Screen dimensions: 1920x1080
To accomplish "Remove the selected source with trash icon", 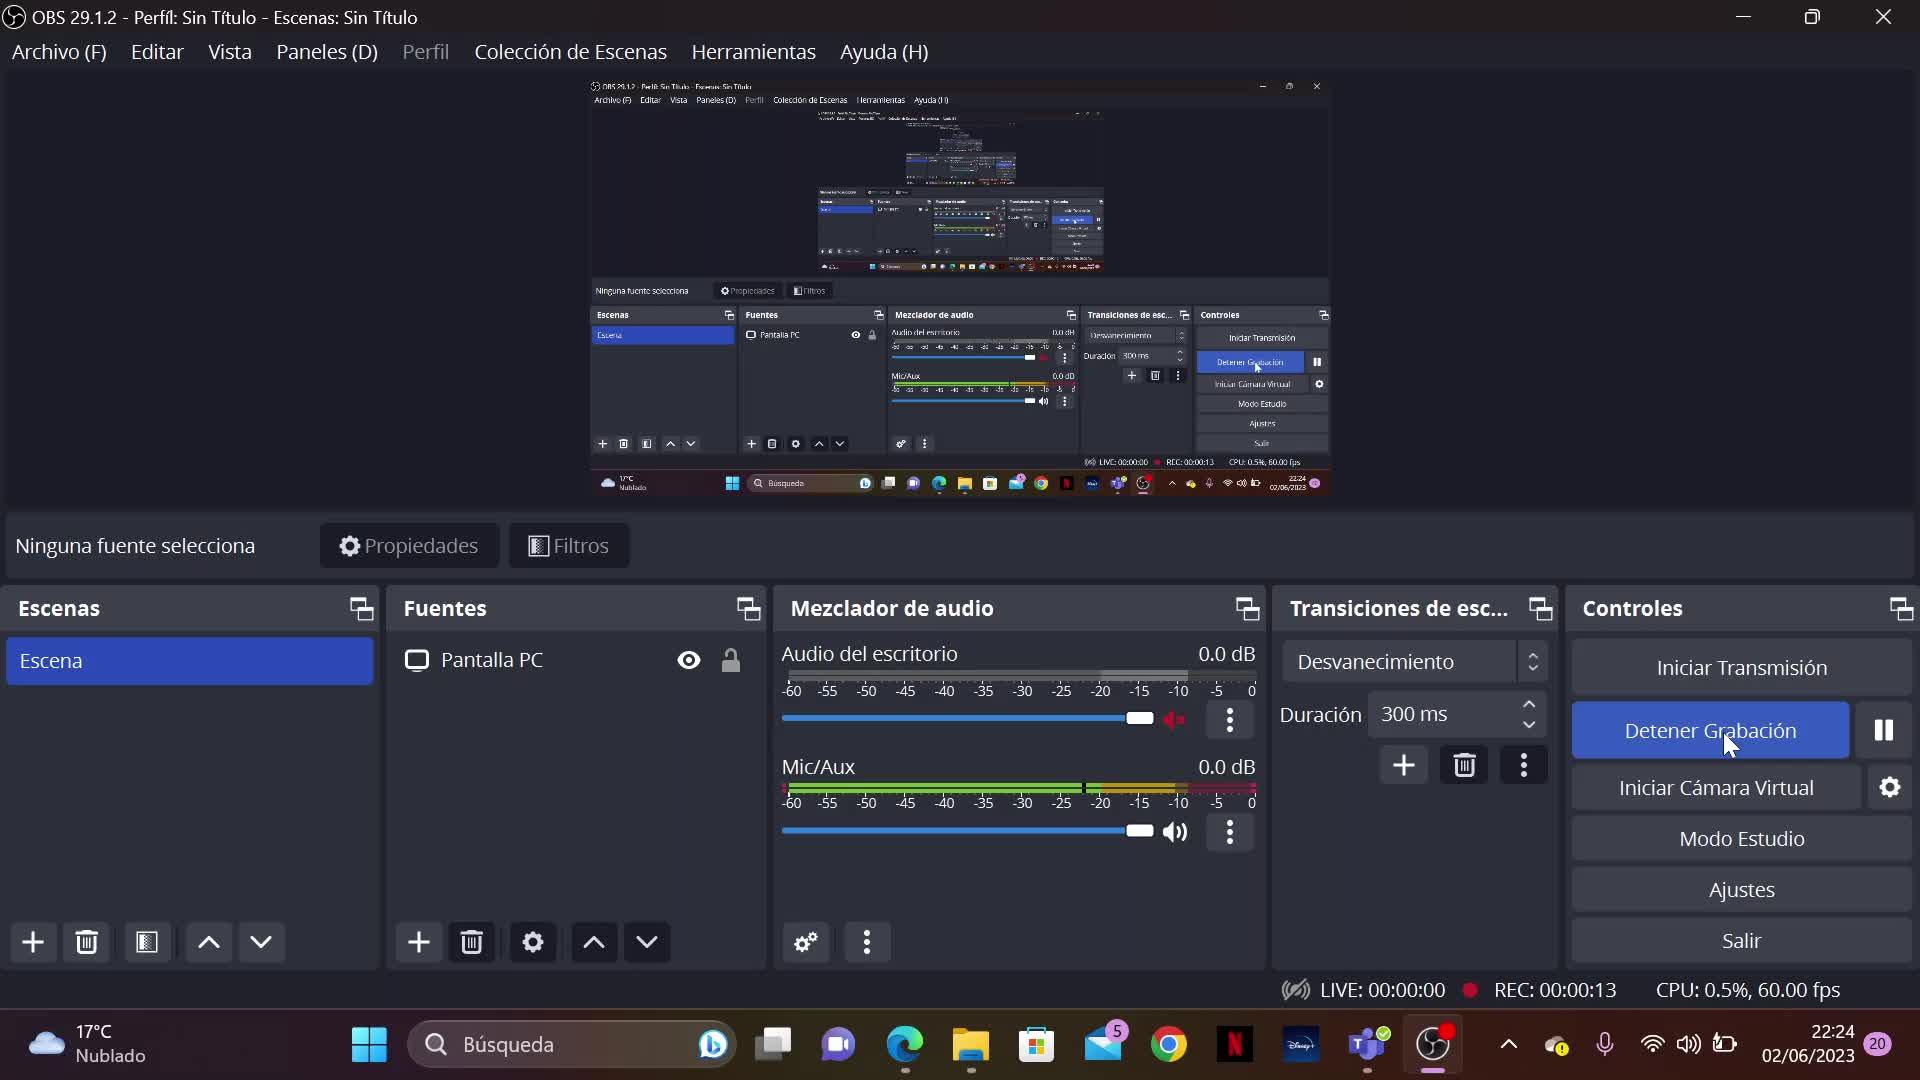I will pyautogui.click(x=472, y=942).
